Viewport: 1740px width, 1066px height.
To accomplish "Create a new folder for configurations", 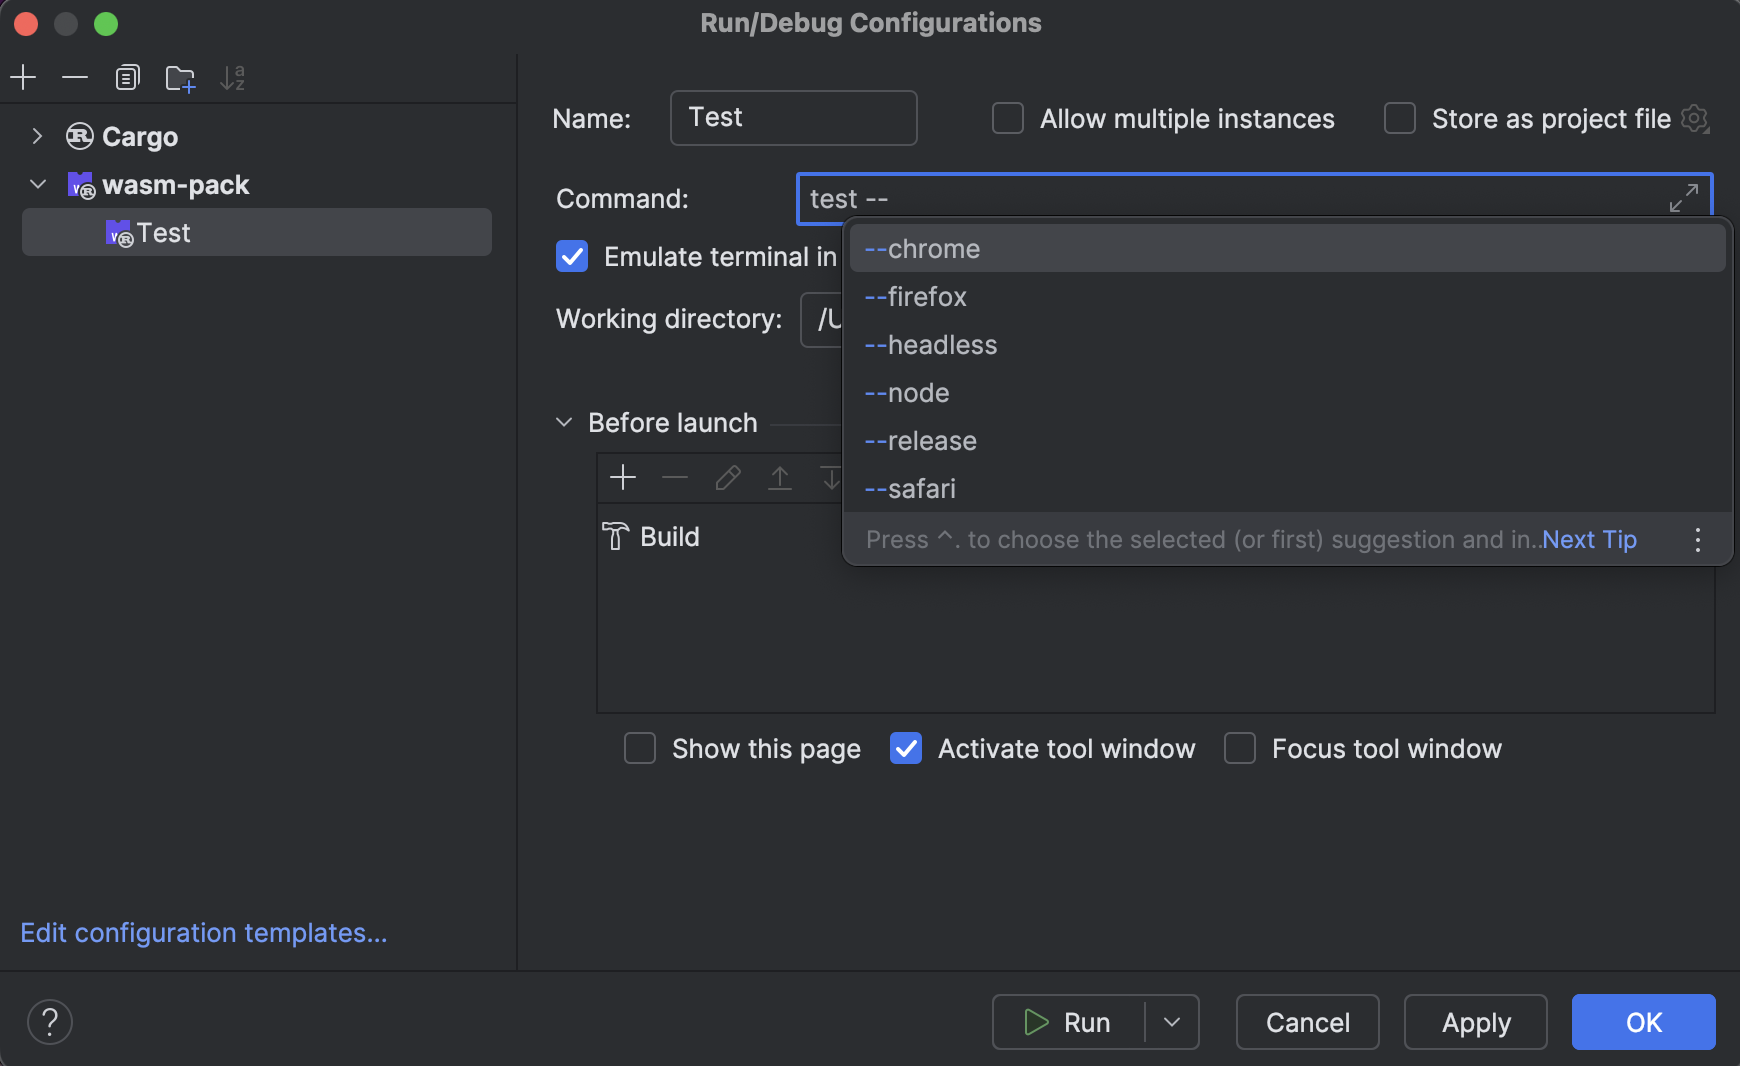I will tap(180, 77).
